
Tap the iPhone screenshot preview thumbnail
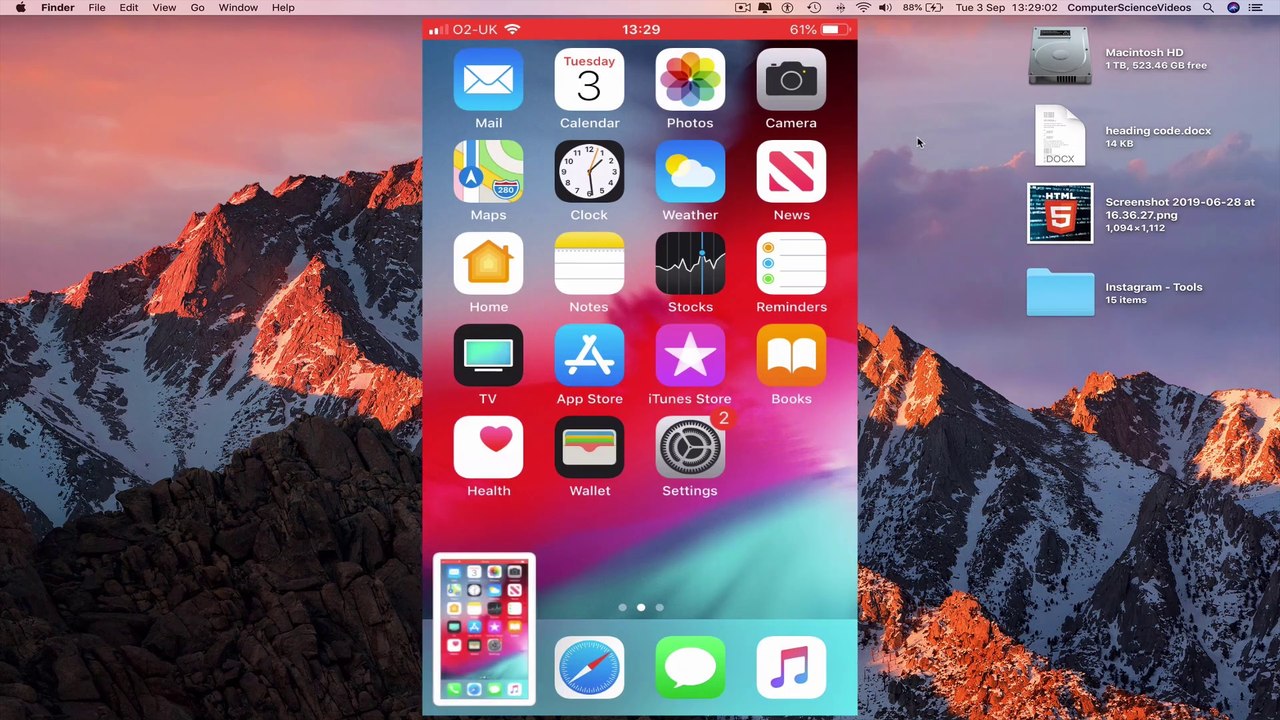484,629
